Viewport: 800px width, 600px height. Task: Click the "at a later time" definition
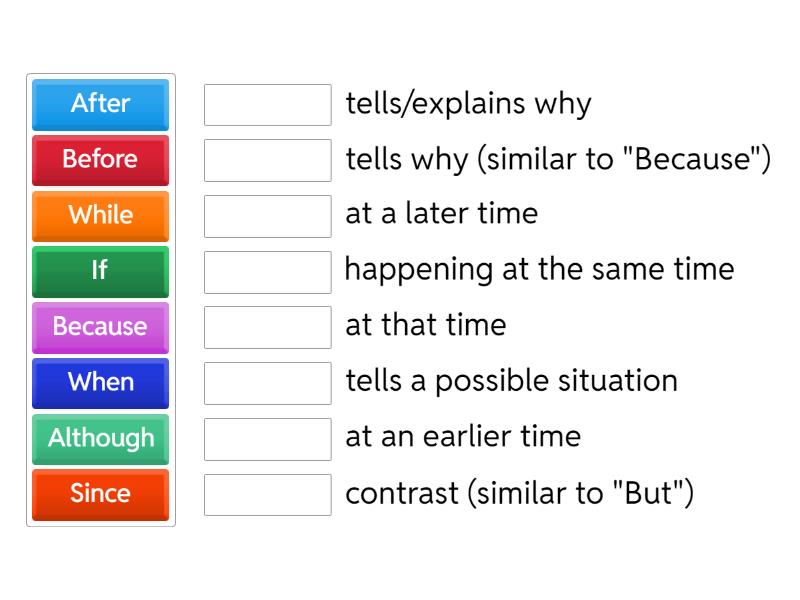[441, 214]
